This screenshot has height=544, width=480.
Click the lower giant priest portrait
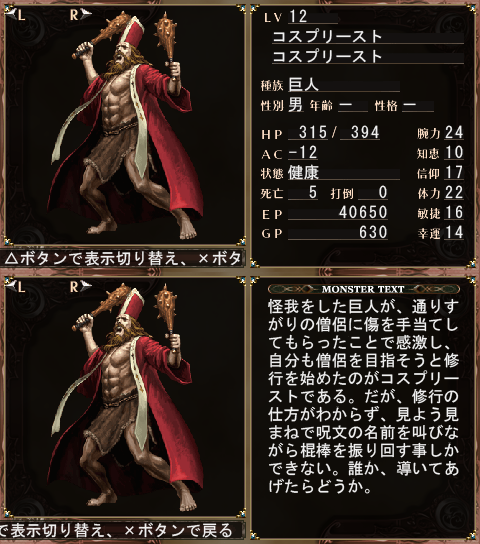click(x=125, y=398)
